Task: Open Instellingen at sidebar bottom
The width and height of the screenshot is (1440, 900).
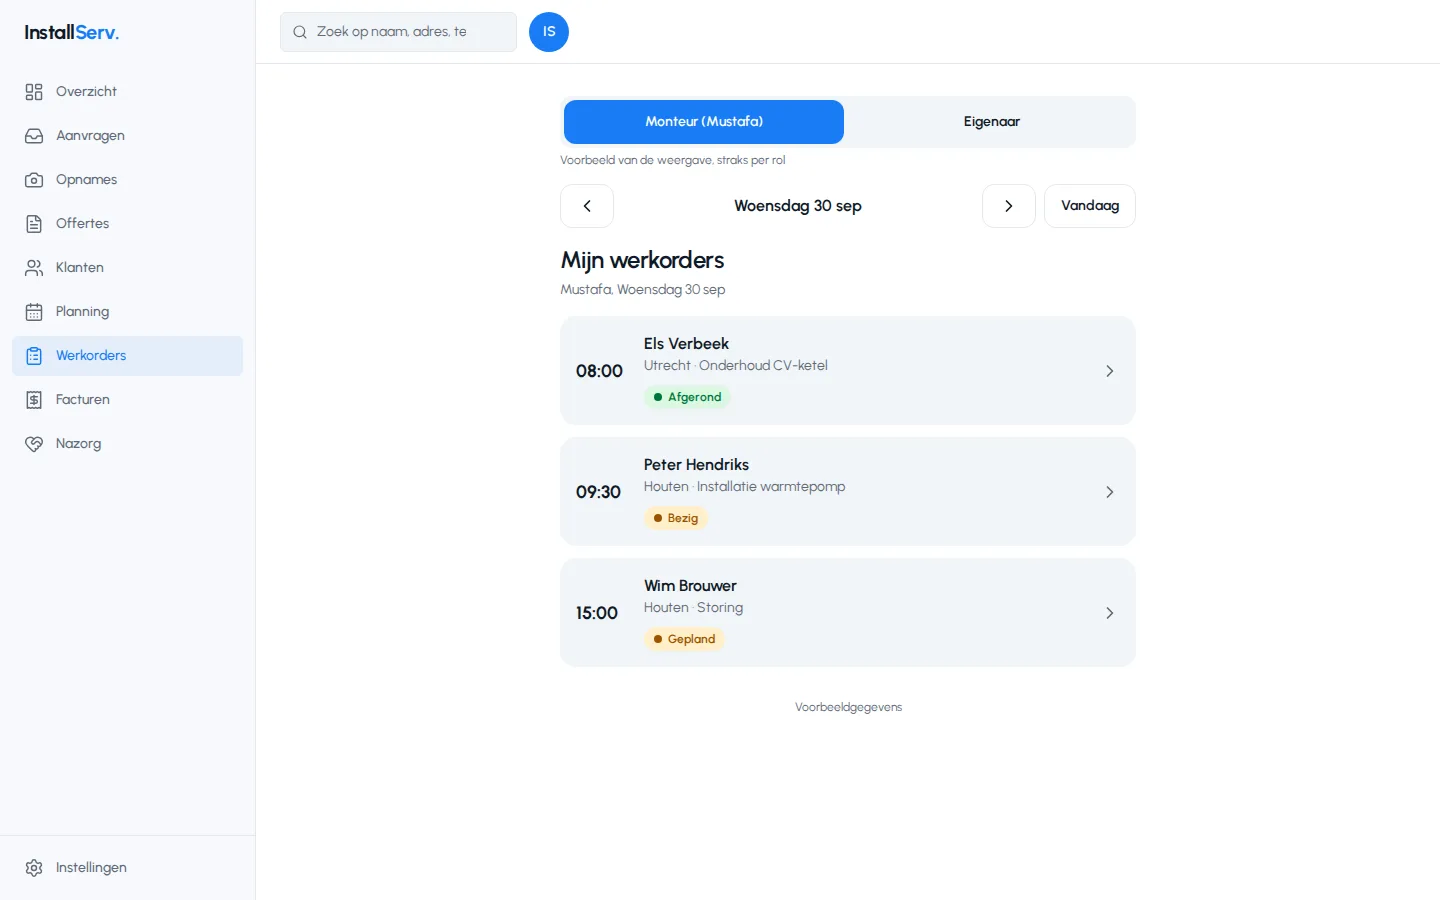Action: (128, 868)
